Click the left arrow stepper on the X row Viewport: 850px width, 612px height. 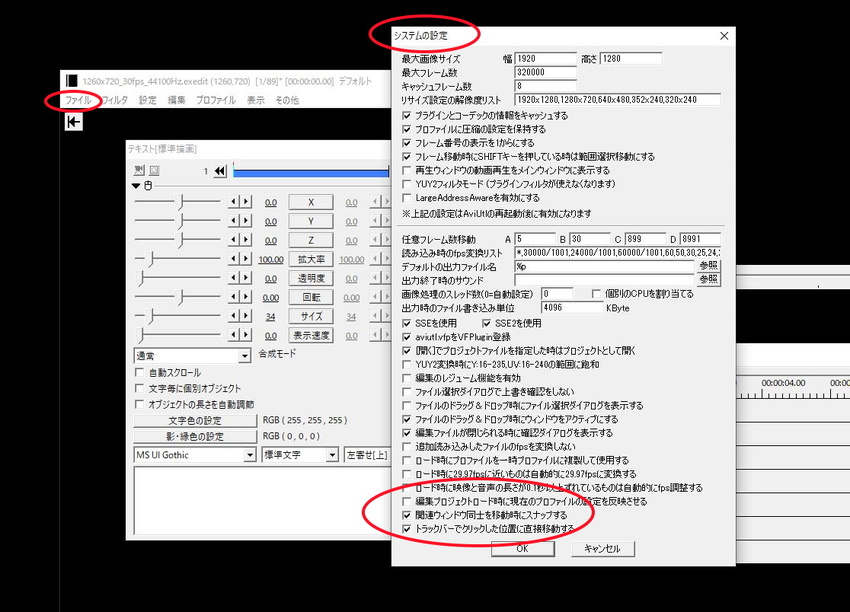tap(234, 202)
